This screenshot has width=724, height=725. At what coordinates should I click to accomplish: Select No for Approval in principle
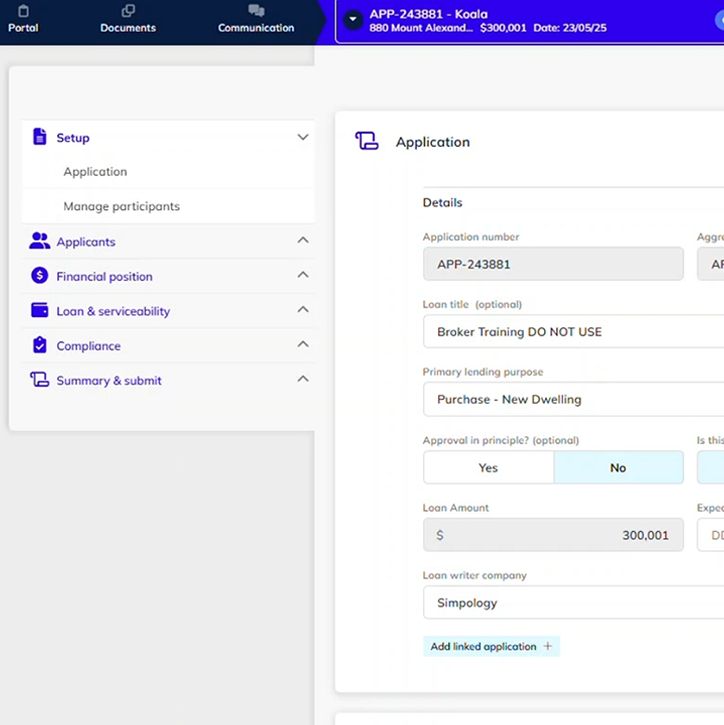[x=618, y=468]
